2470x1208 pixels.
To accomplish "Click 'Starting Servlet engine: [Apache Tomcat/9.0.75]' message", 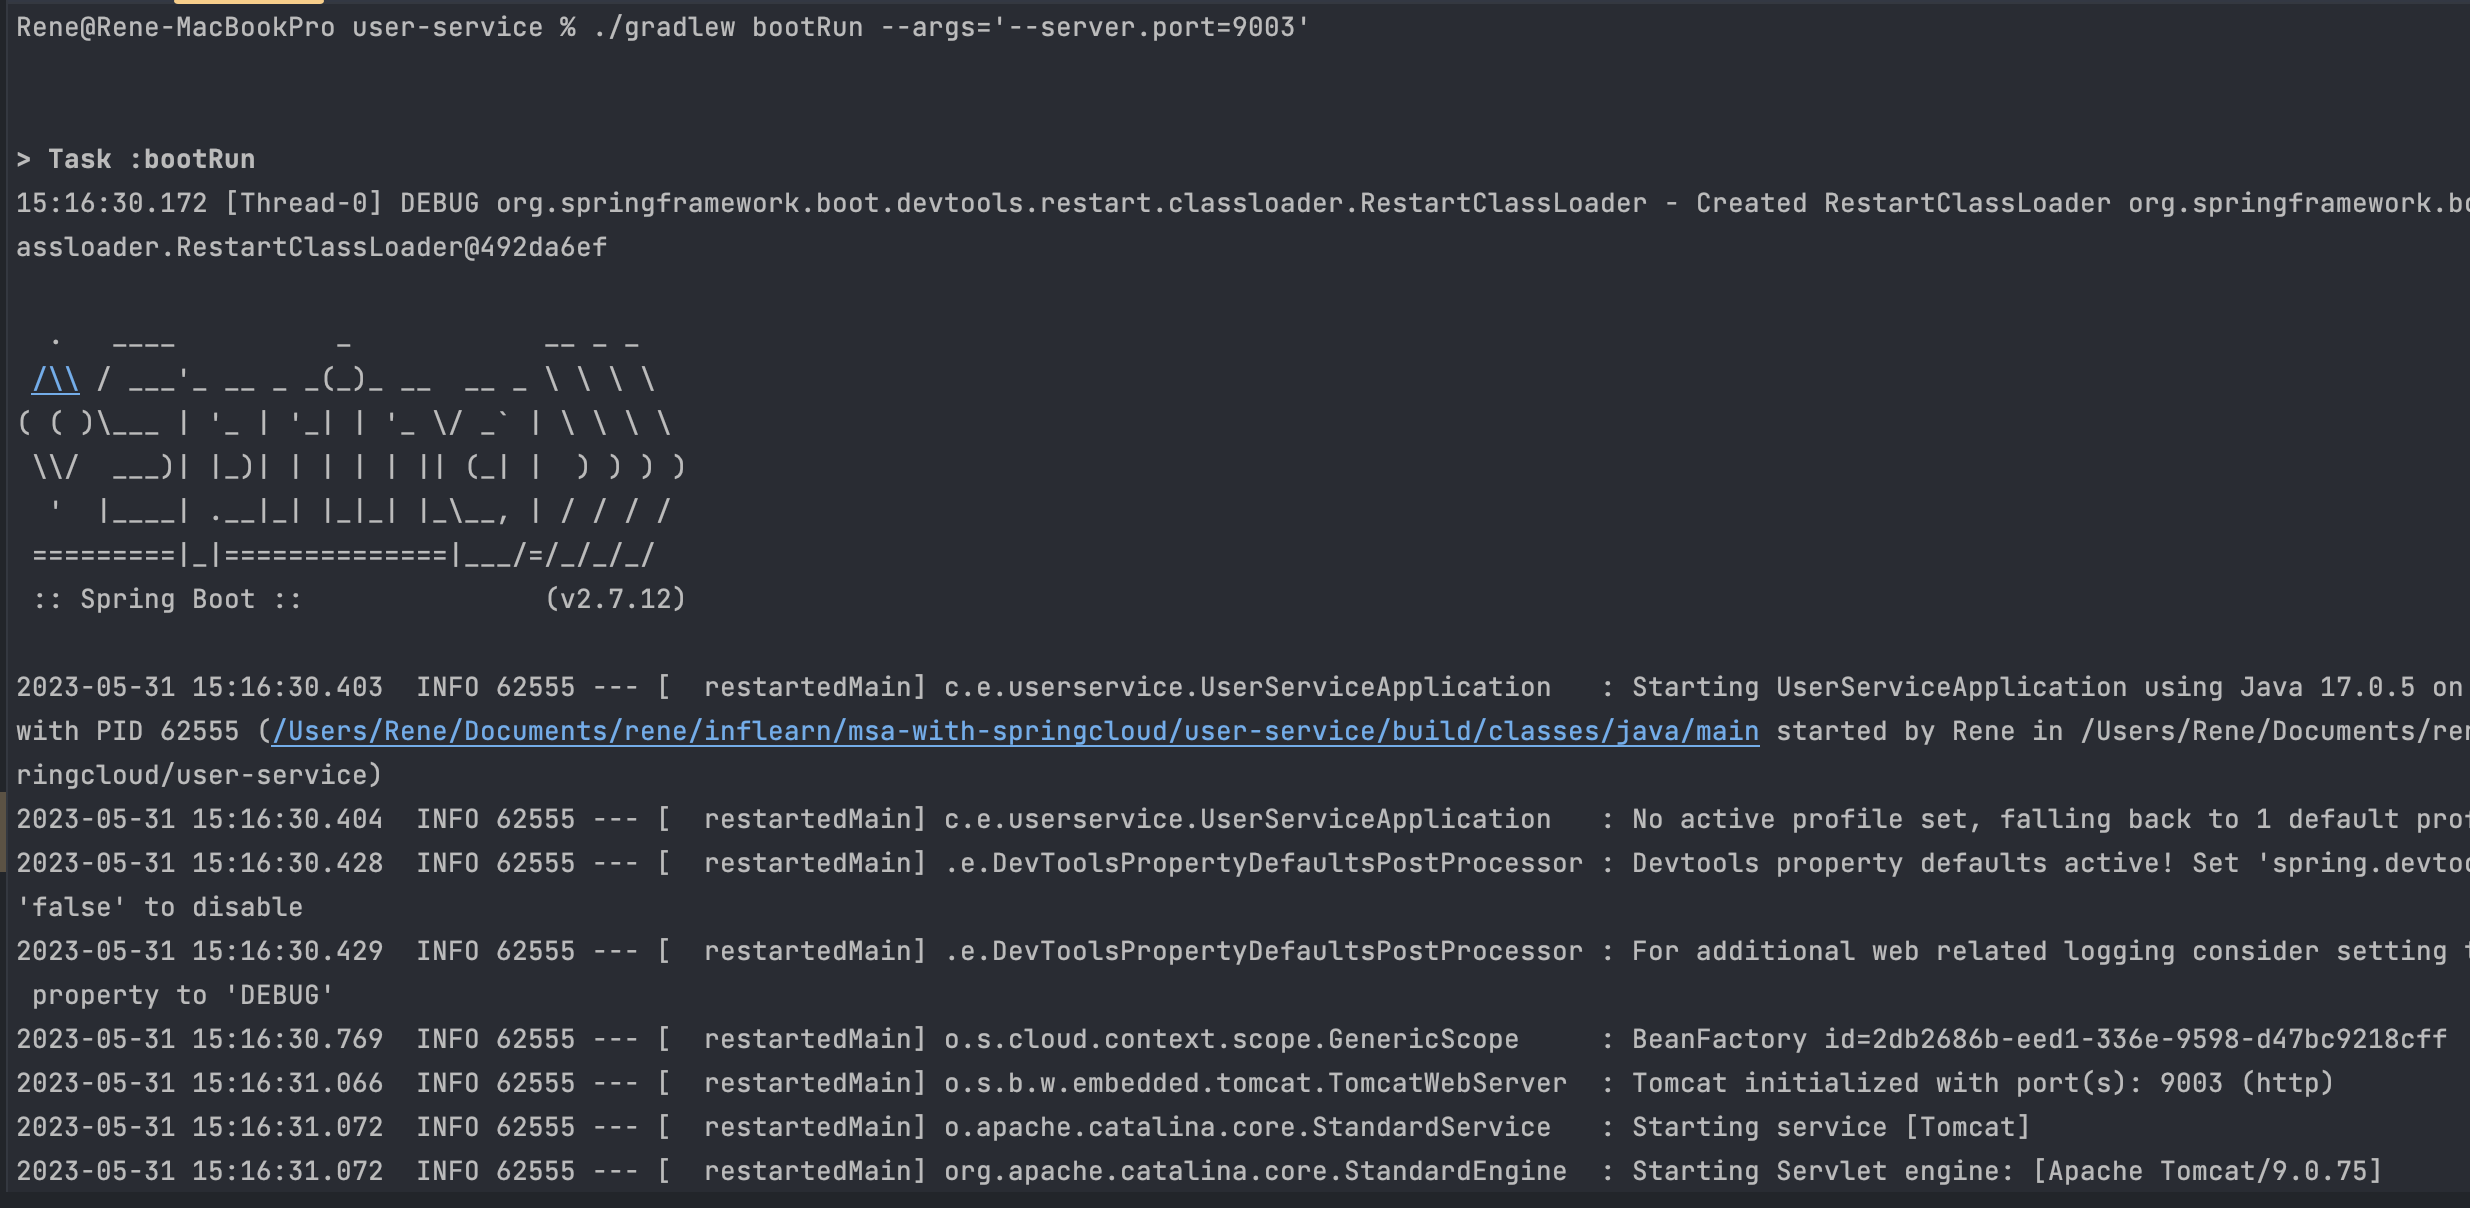I will [x=2005, y=1171].
